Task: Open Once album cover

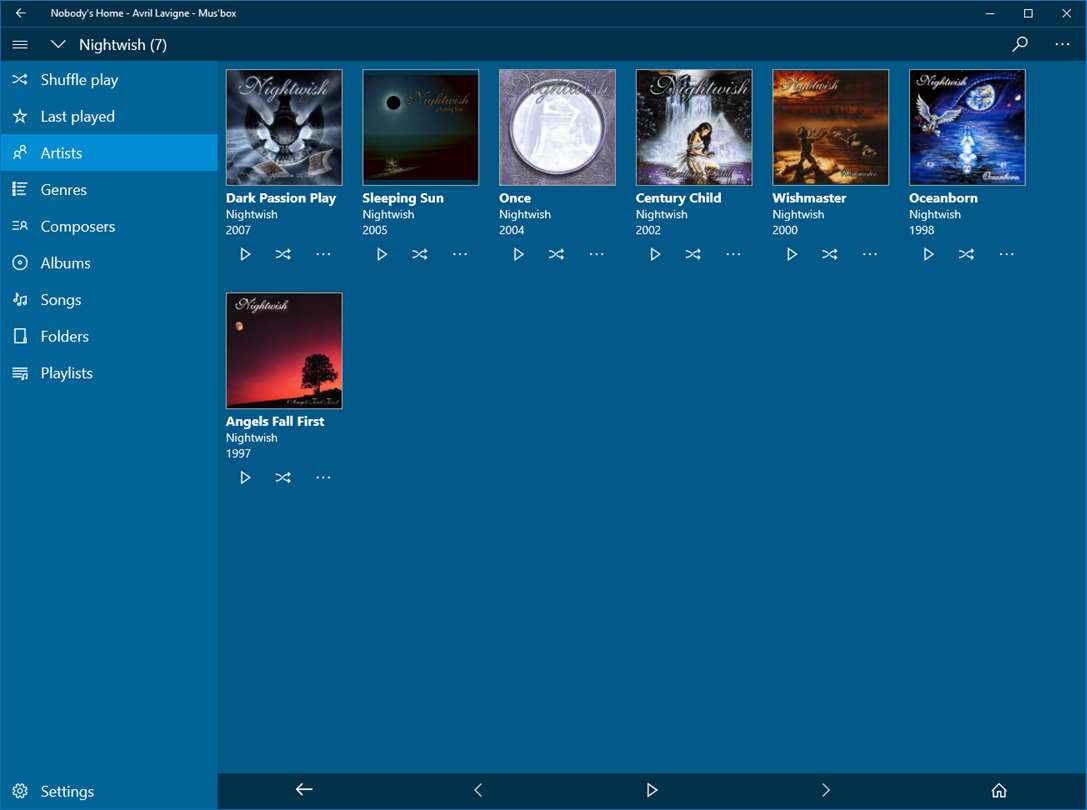Action: [557, 127]
